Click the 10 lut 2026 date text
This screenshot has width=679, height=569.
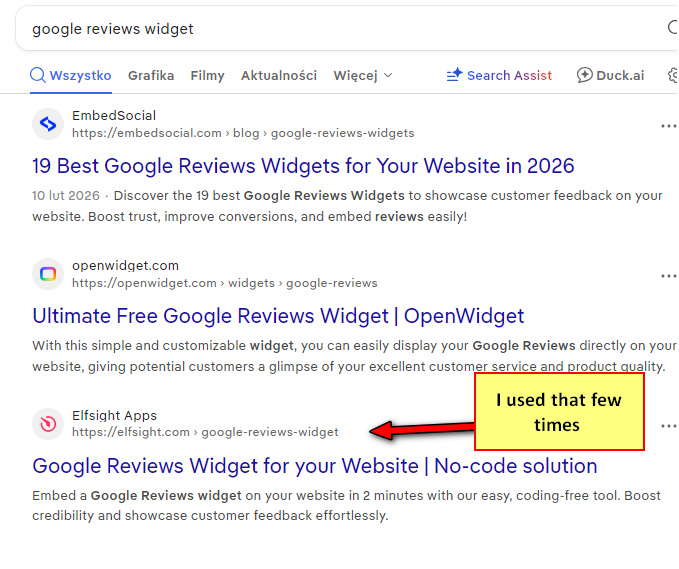[x=66, y=196]
